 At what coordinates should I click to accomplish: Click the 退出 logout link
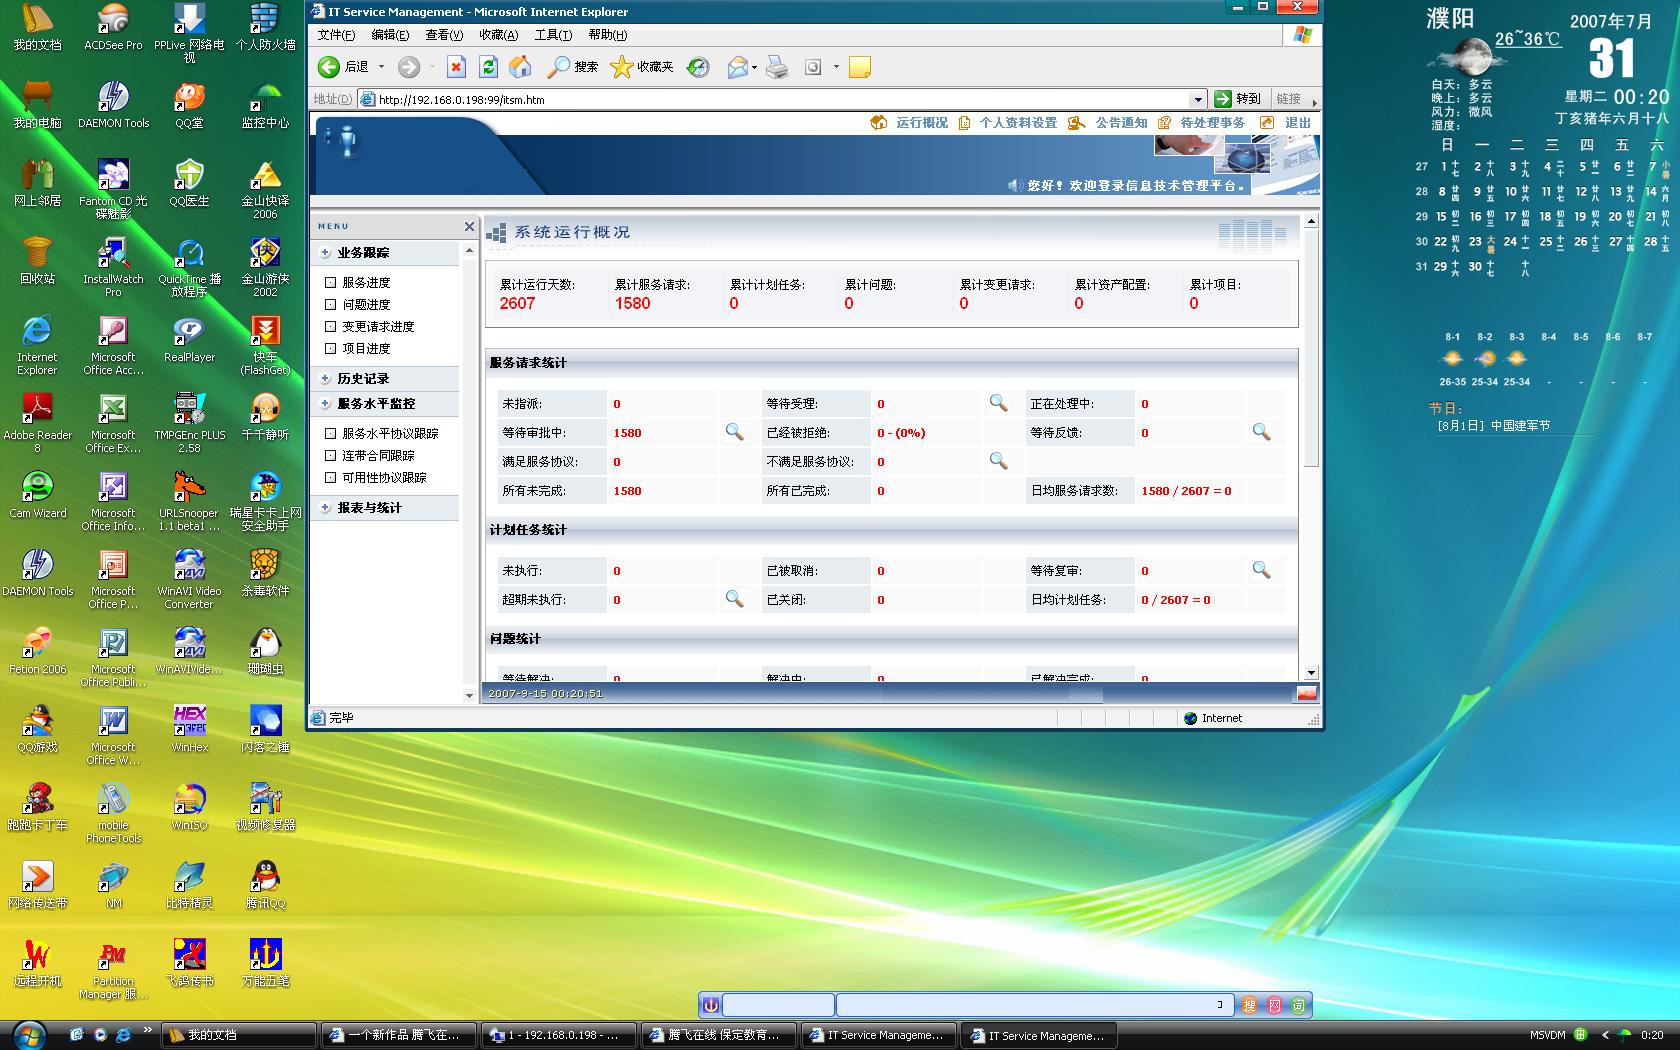[1297, 122]
